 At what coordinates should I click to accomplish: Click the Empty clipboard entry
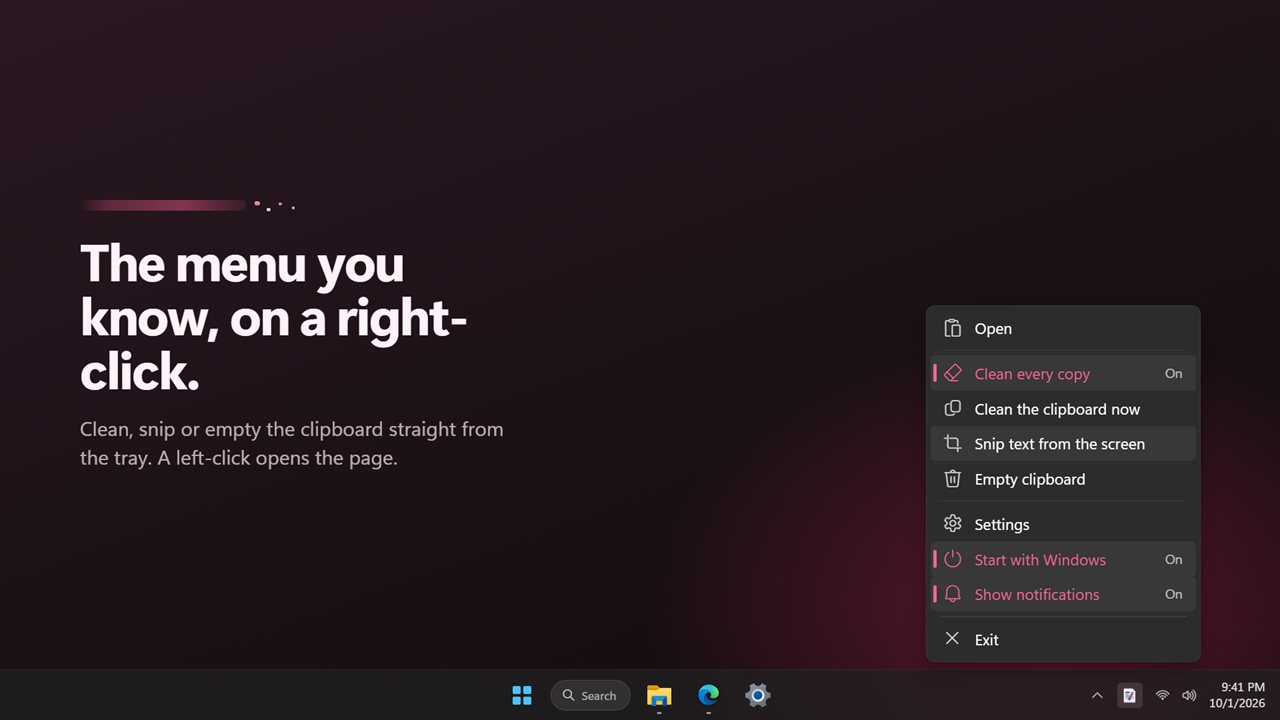coord(1063,479)
